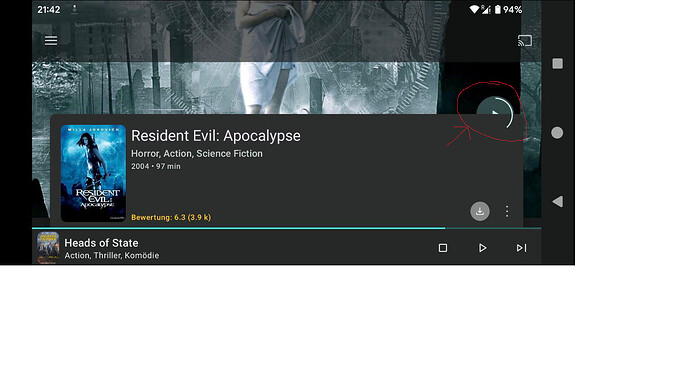Tap the cast to device icon
The width and height of the screenshot is (690, 388).
click(x=525, y=41)
